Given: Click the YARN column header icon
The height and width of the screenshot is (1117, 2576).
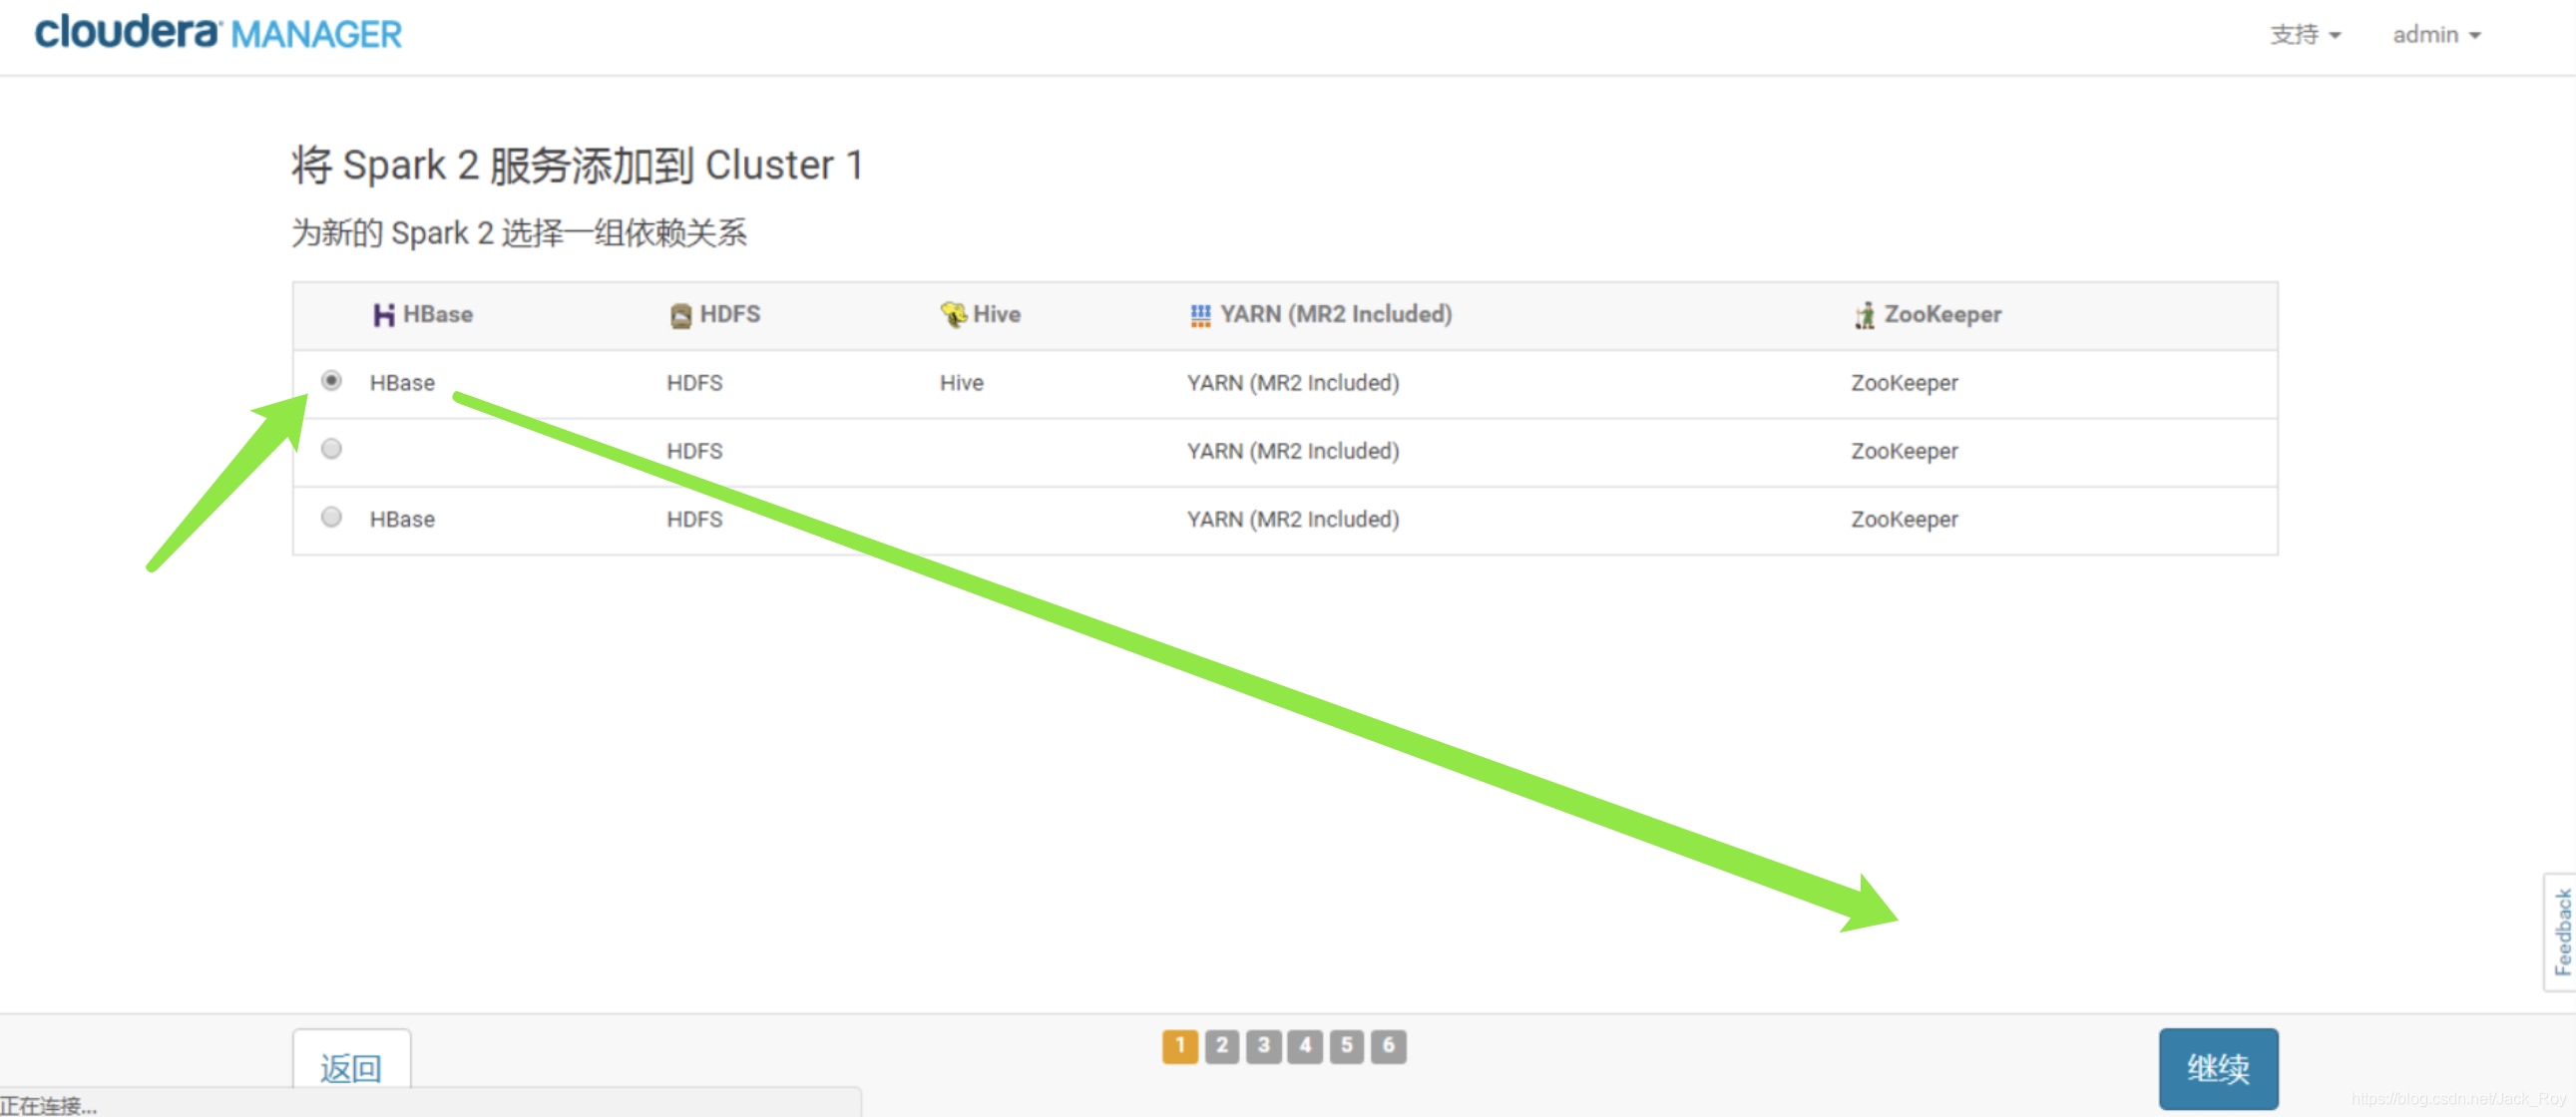Looking at the screenshot, I should 1200,315.
